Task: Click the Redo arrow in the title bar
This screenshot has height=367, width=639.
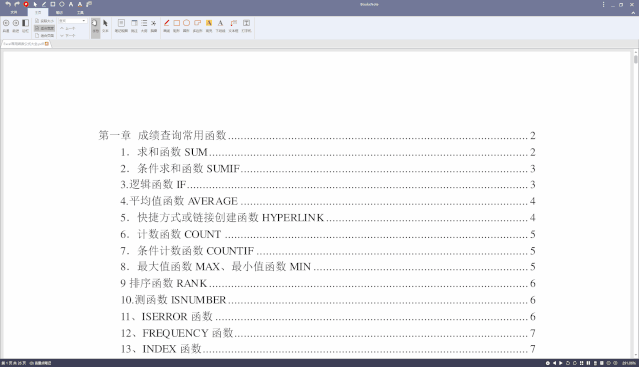Action: 17,4
